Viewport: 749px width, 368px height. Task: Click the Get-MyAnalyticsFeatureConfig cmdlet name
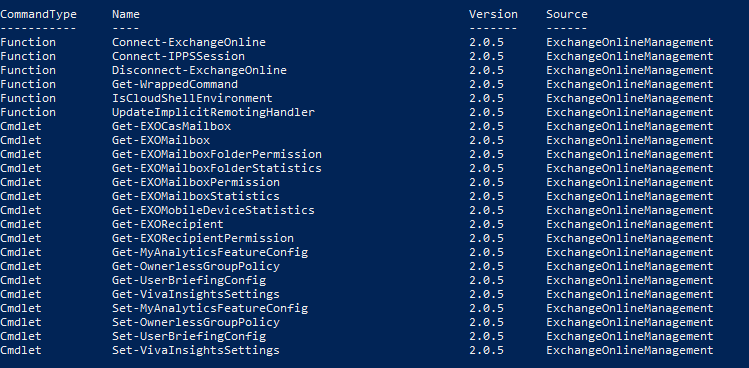(210, 252)
